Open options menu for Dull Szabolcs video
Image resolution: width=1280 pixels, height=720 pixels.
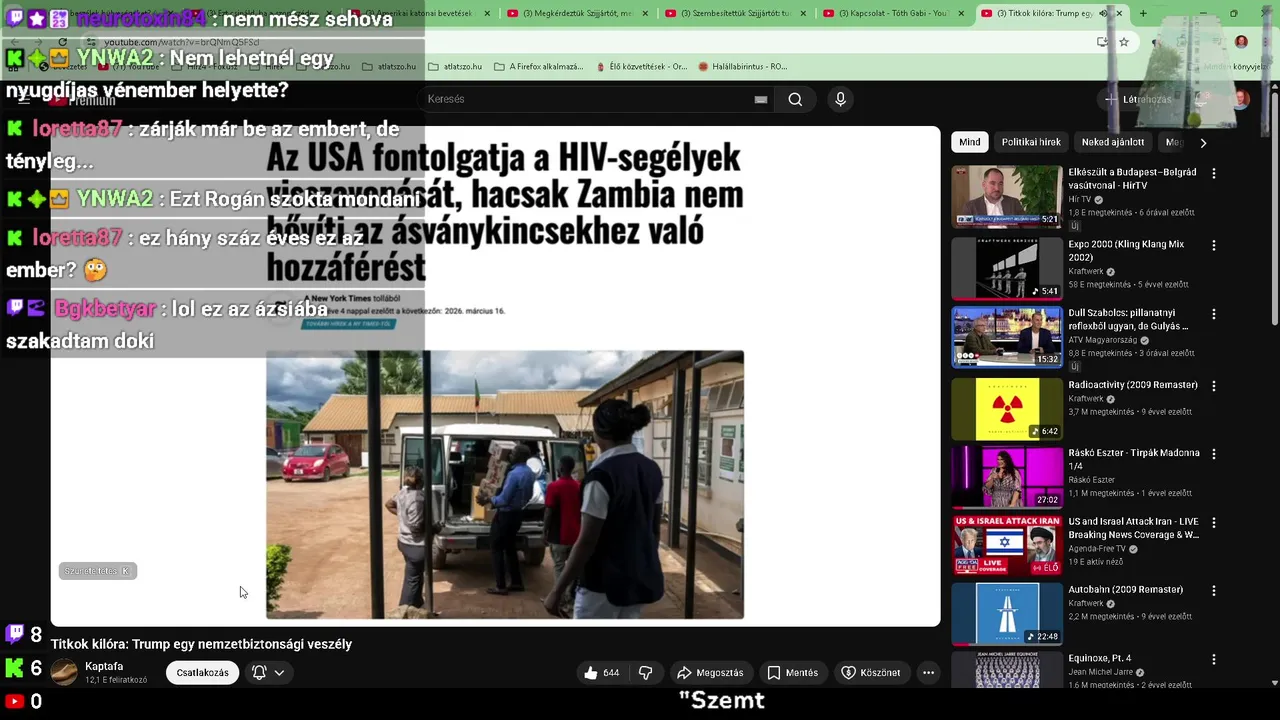(x=1214, y=313)
